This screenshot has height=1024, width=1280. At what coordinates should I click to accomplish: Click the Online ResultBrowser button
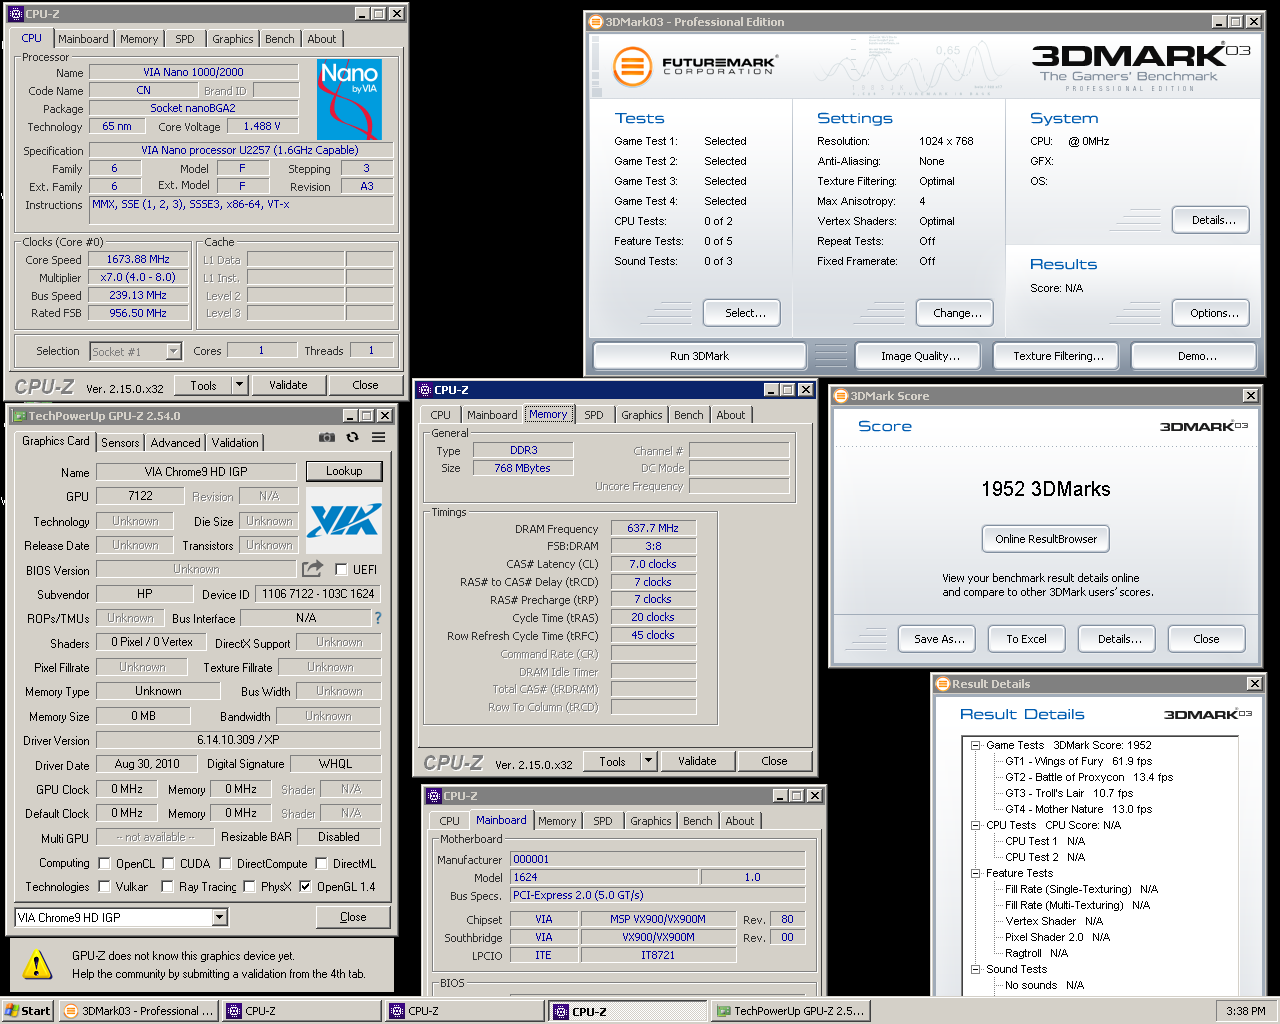(1046, 539)
